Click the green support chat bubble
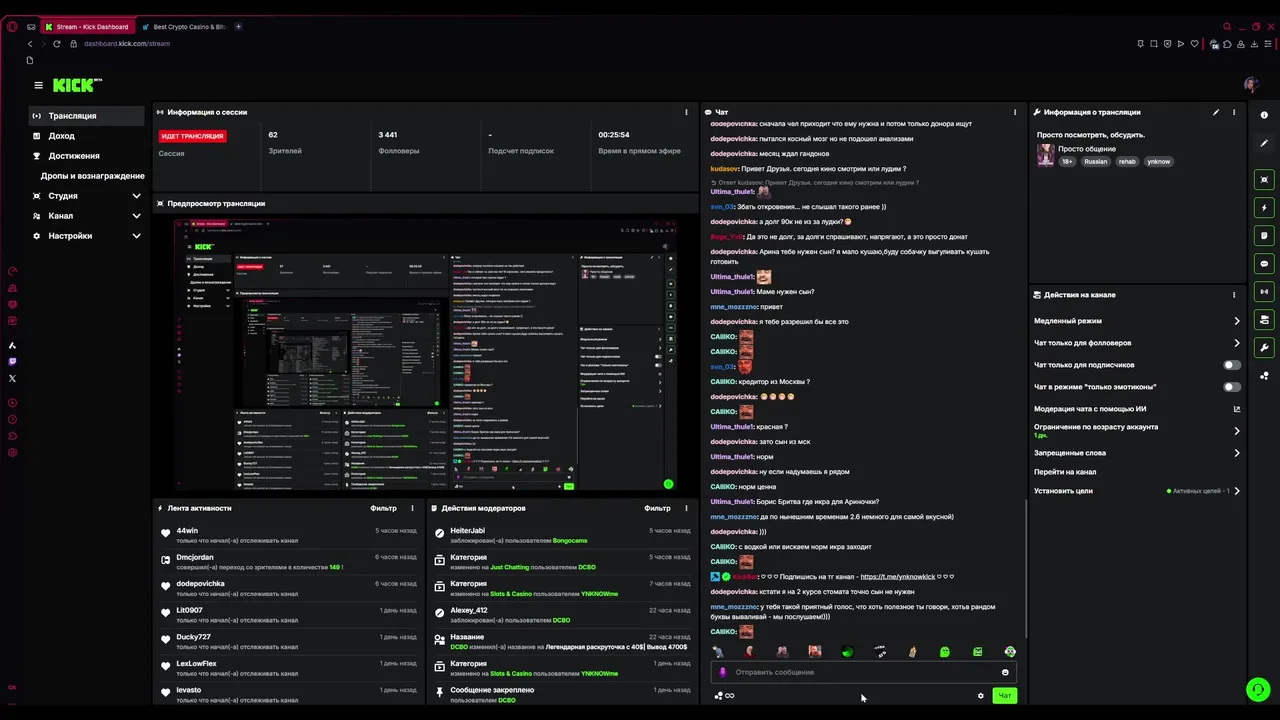1280x720 pixels. tap(1258, 689)
